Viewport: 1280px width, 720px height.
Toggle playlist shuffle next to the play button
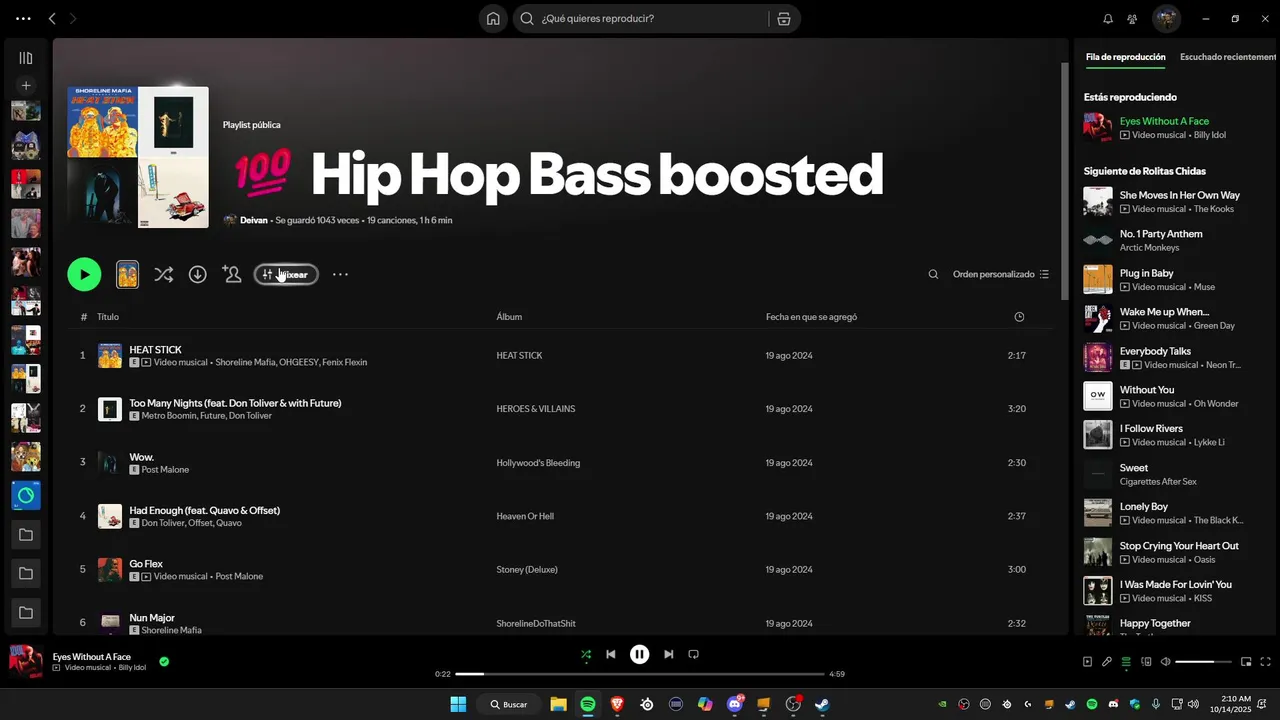(x=164, y=274)
